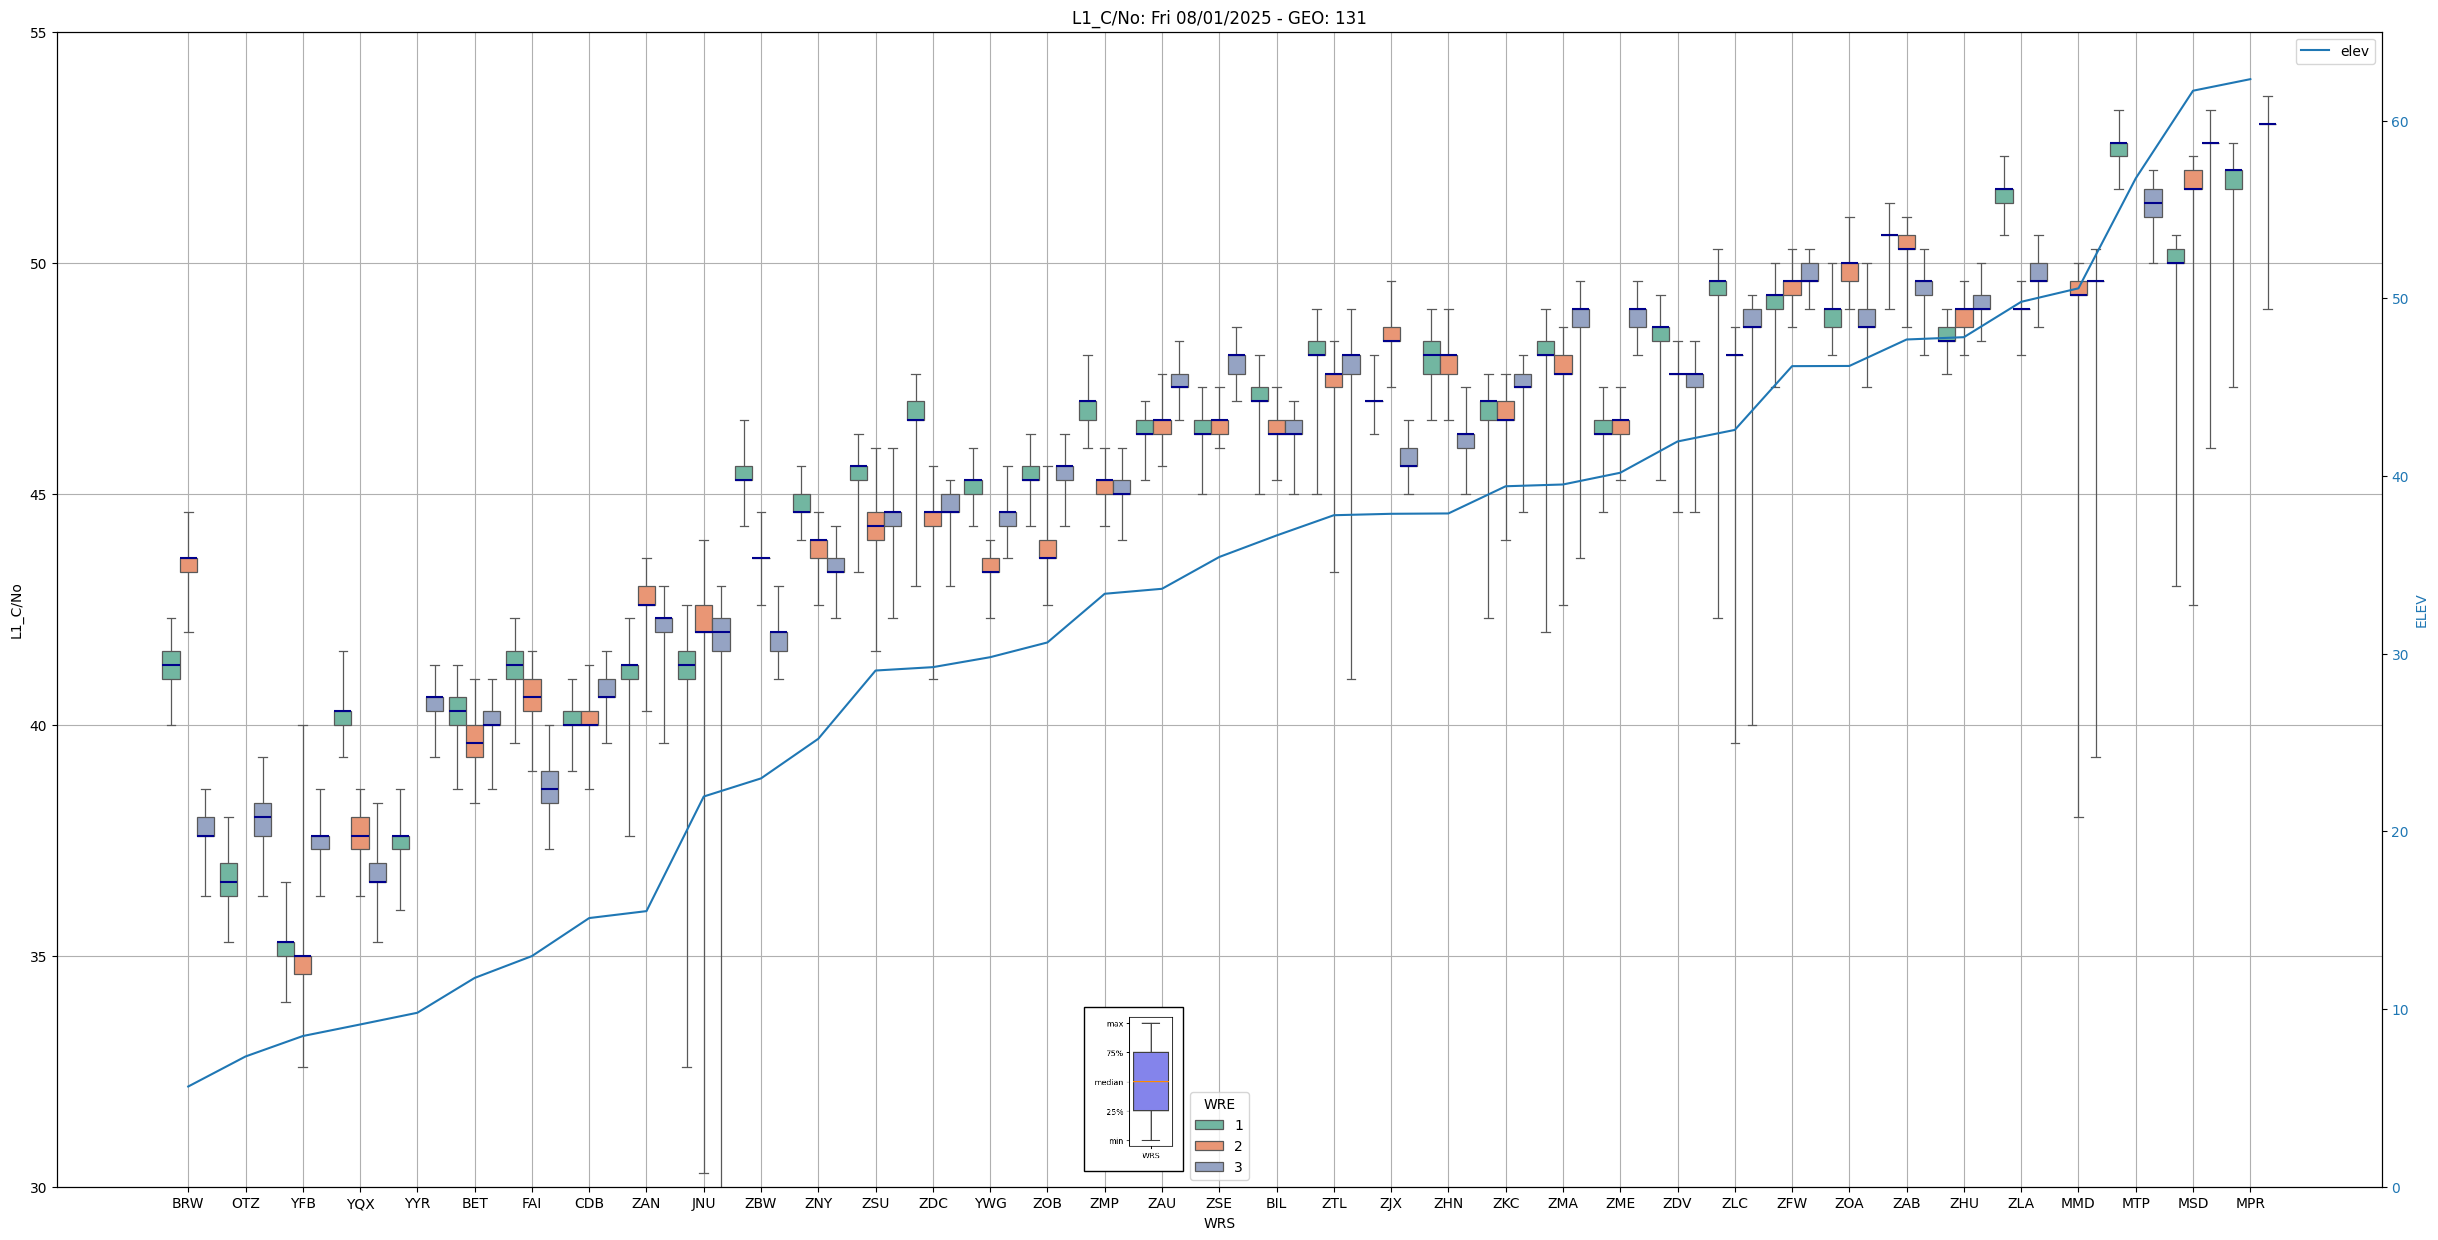This screenshot has height=1240, width=2438.
Task: Click the WRE legend title
Action: (x=1219, y=1104)
